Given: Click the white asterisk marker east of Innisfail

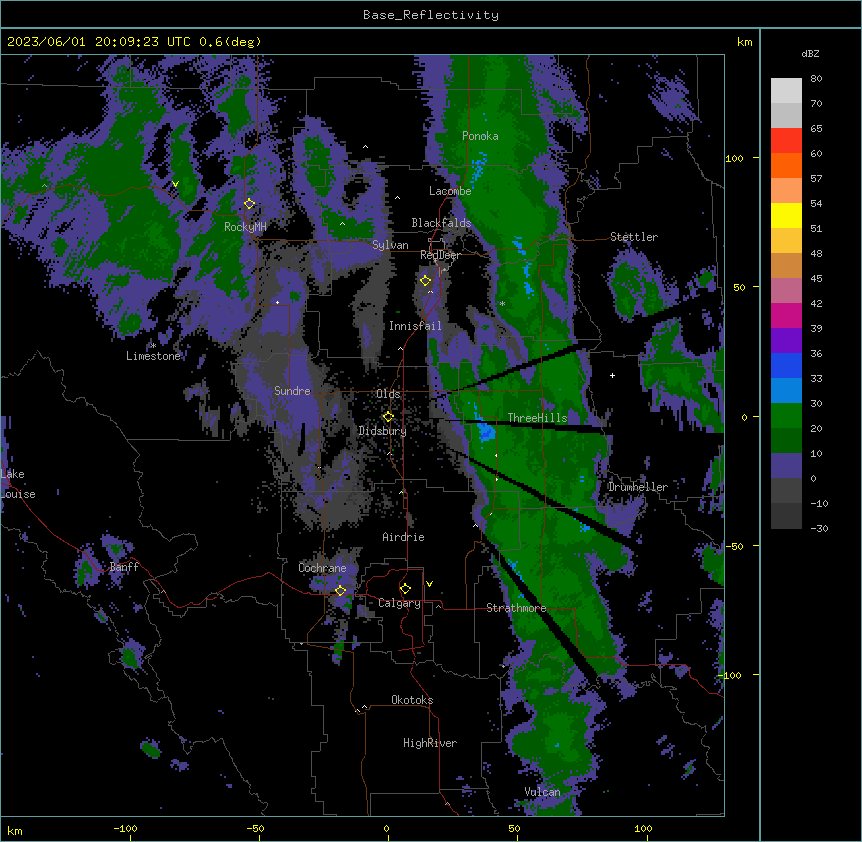Looking at the screenshot, I should [502, 303].
